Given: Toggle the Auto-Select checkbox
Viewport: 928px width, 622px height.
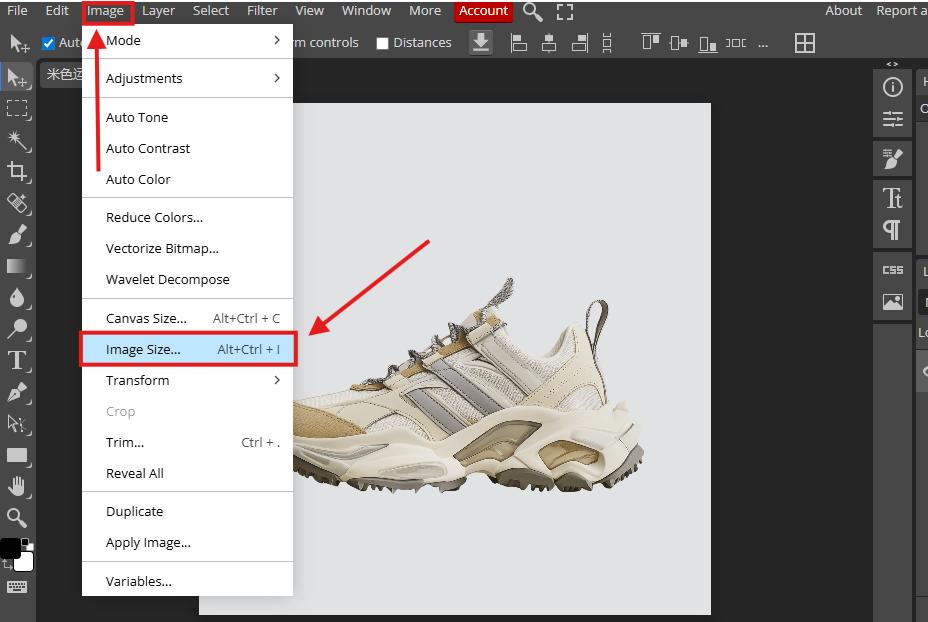Looking at the screenshot, I should [48, 43].
